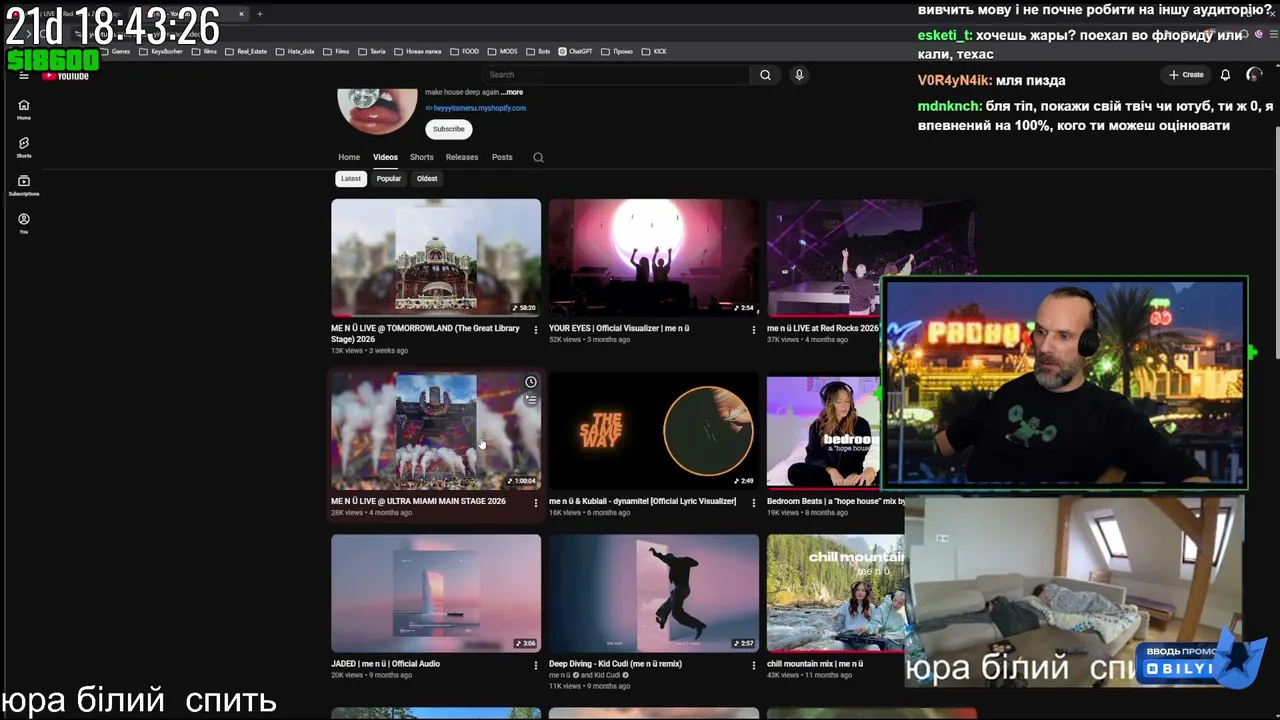This screenshot has height=720, width=1280.
Task: Open the YouTube hamburger guide menu
Action: pos(24,75)
